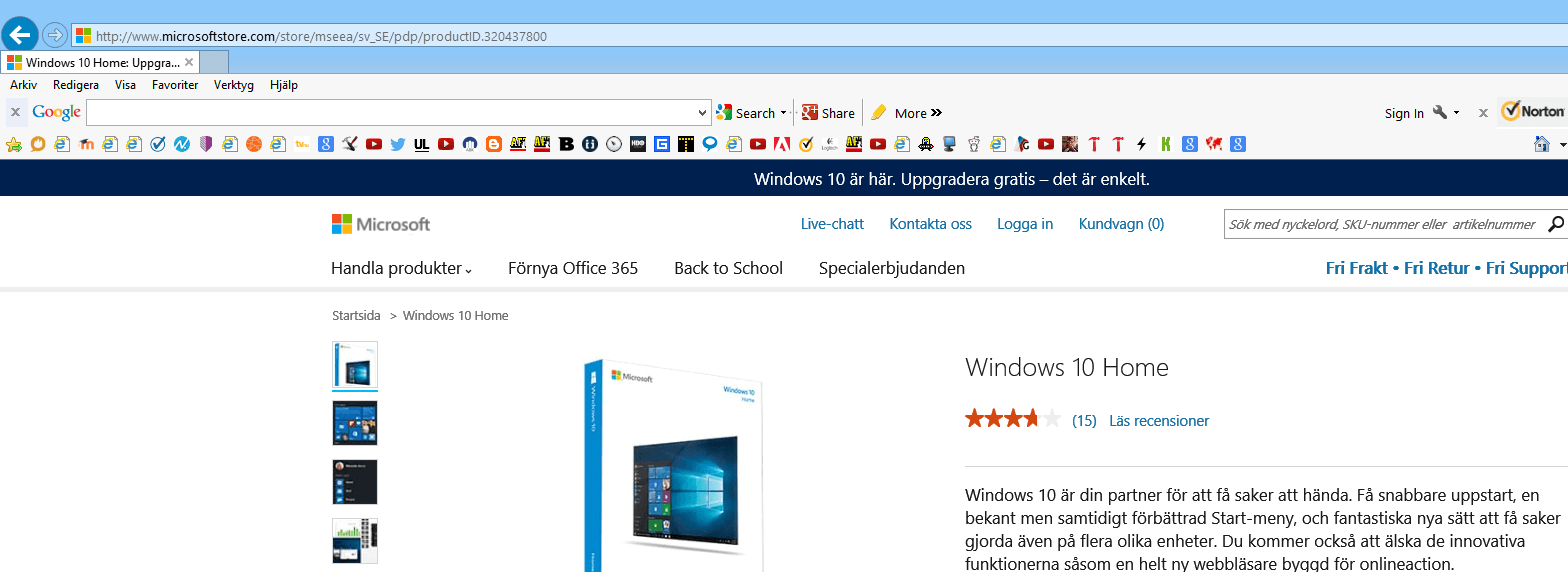Click the browser forward arrow button
Image resolution: width=1568 pixels, height=572 pixels.
tap(55, 36)
